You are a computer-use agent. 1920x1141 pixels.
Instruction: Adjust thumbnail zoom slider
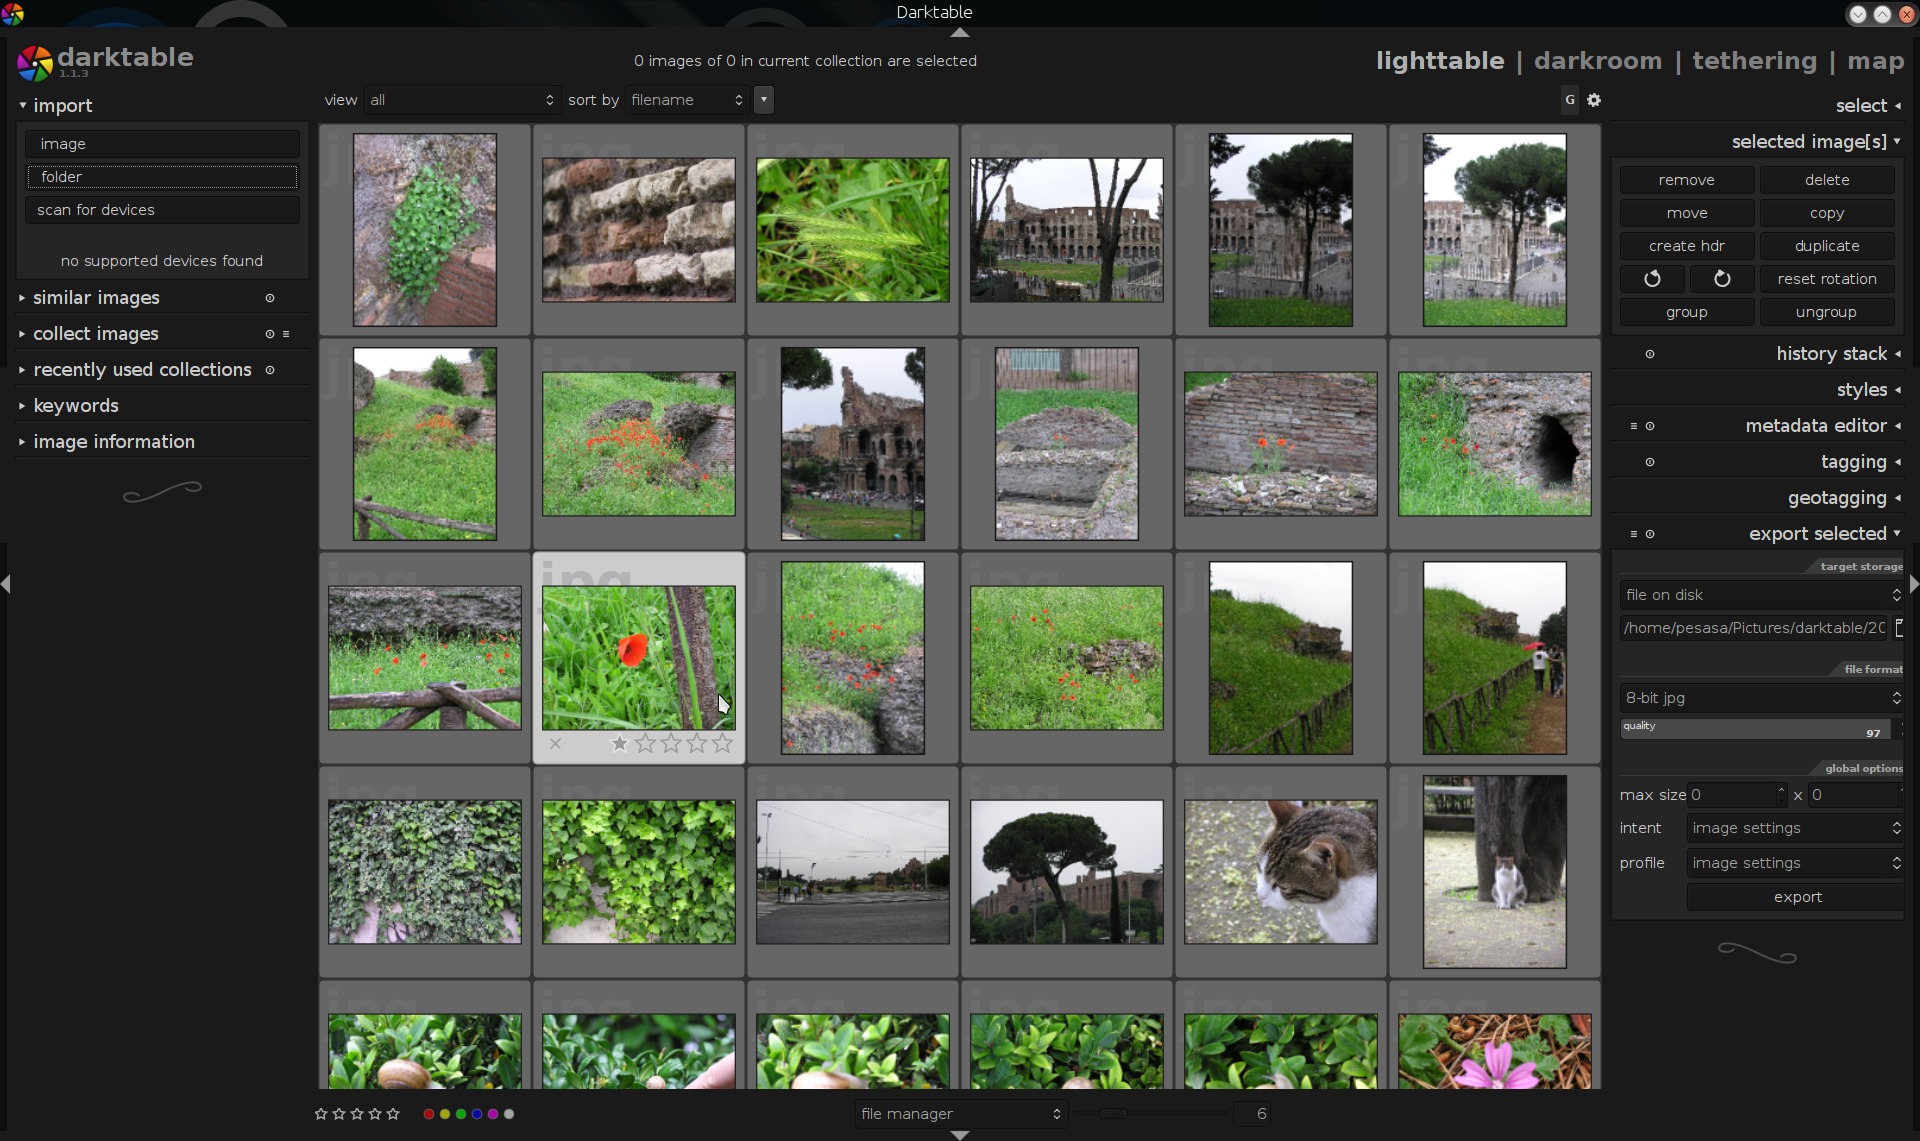(1150, 1113)
